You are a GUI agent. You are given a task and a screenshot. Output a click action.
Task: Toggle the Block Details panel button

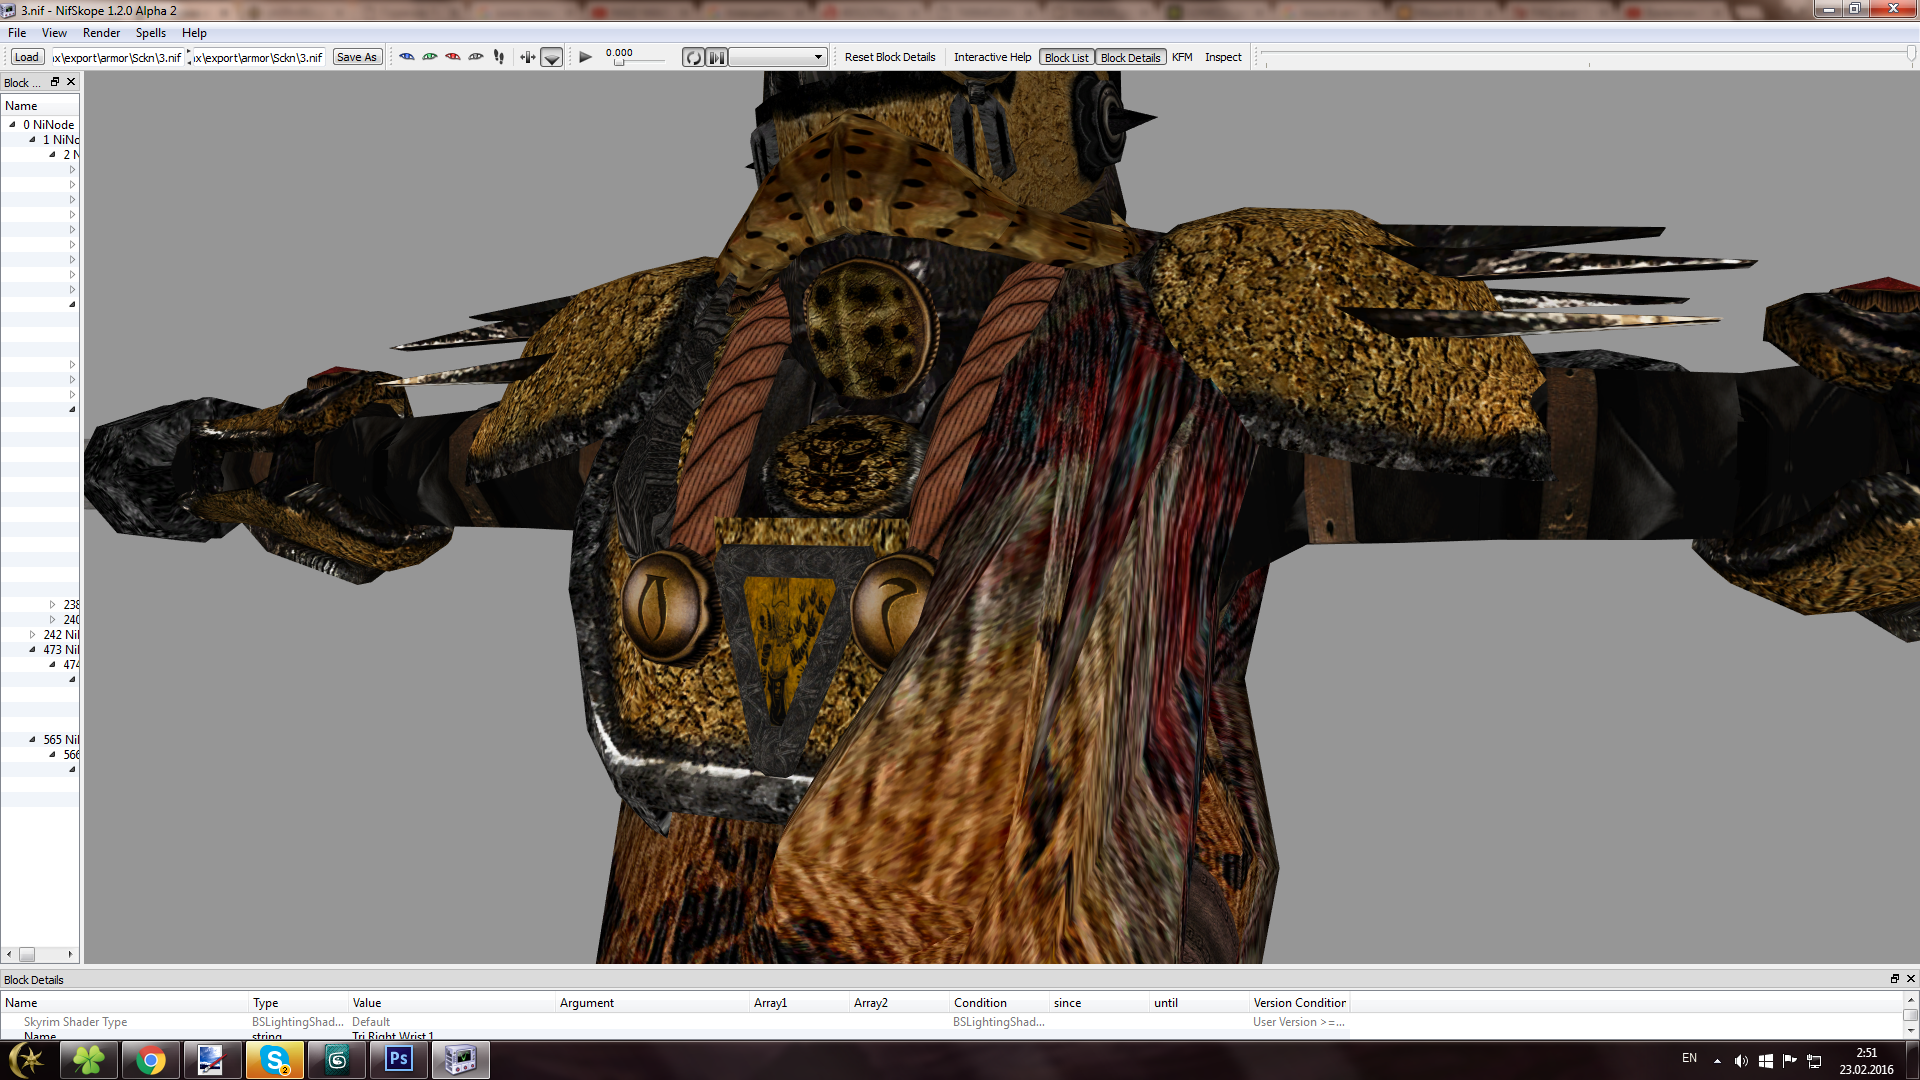[x=1130, y=57]
